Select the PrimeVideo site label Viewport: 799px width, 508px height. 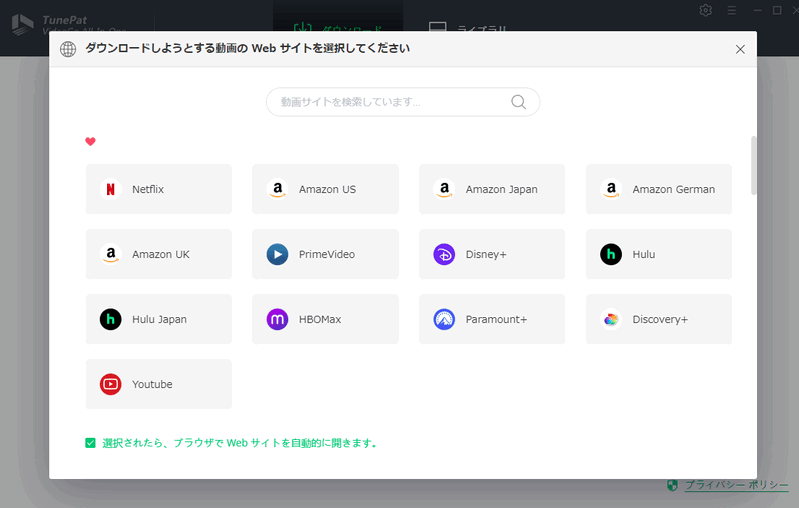pos(327,254)
